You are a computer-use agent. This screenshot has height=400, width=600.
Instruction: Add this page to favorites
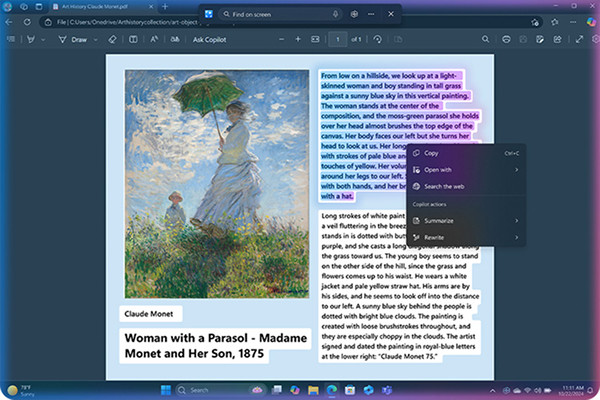[x=535, y=22]
